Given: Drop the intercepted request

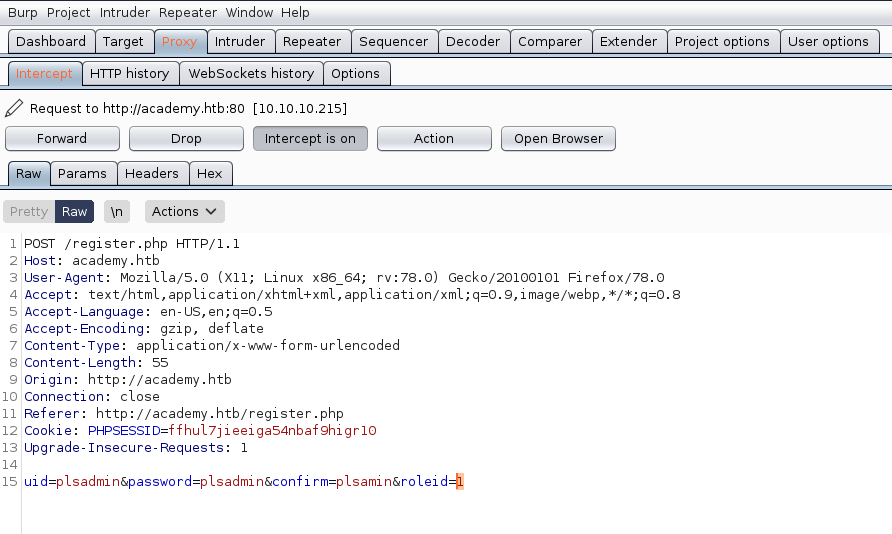Looking at the screenshot, I should coord(186,139).
